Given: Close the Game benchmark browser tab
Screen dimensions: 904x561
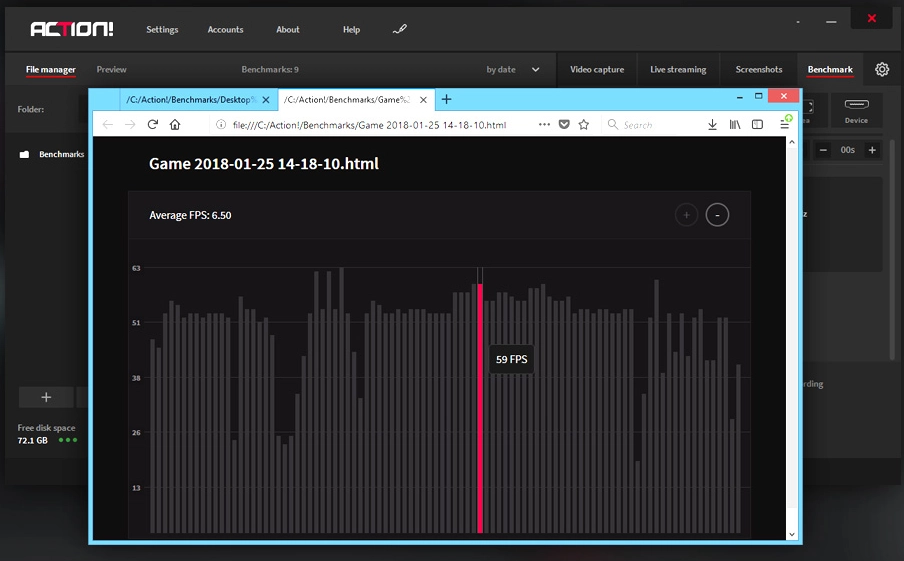Looking at the screenshot, I should pos(423,100).
